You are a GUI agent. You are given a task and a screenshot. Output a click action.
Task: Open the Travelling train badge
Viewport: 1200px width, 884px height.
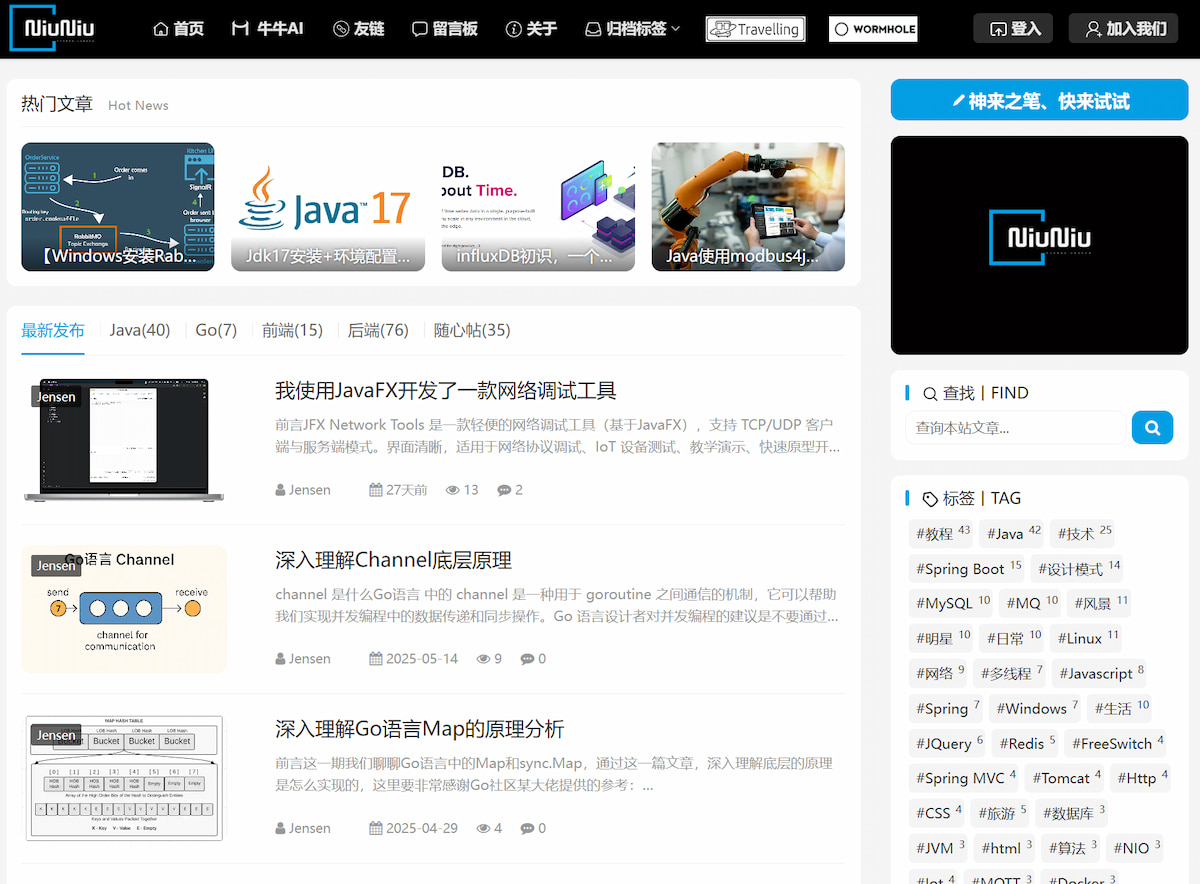point(755,29)
